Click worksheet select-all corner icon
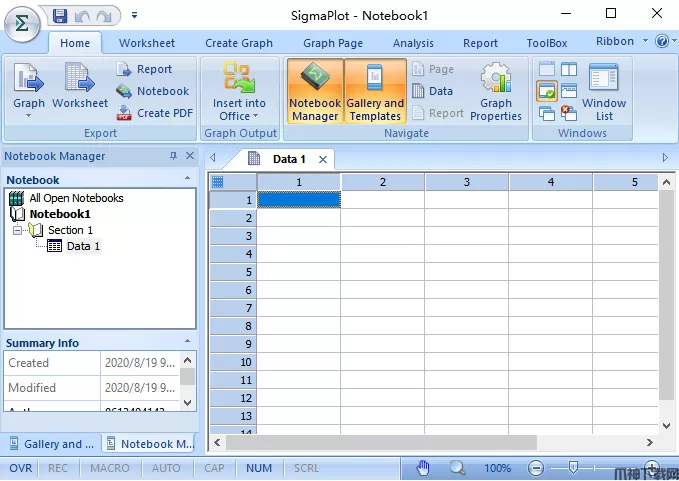 pyautogui.click(x=218, y=182)
